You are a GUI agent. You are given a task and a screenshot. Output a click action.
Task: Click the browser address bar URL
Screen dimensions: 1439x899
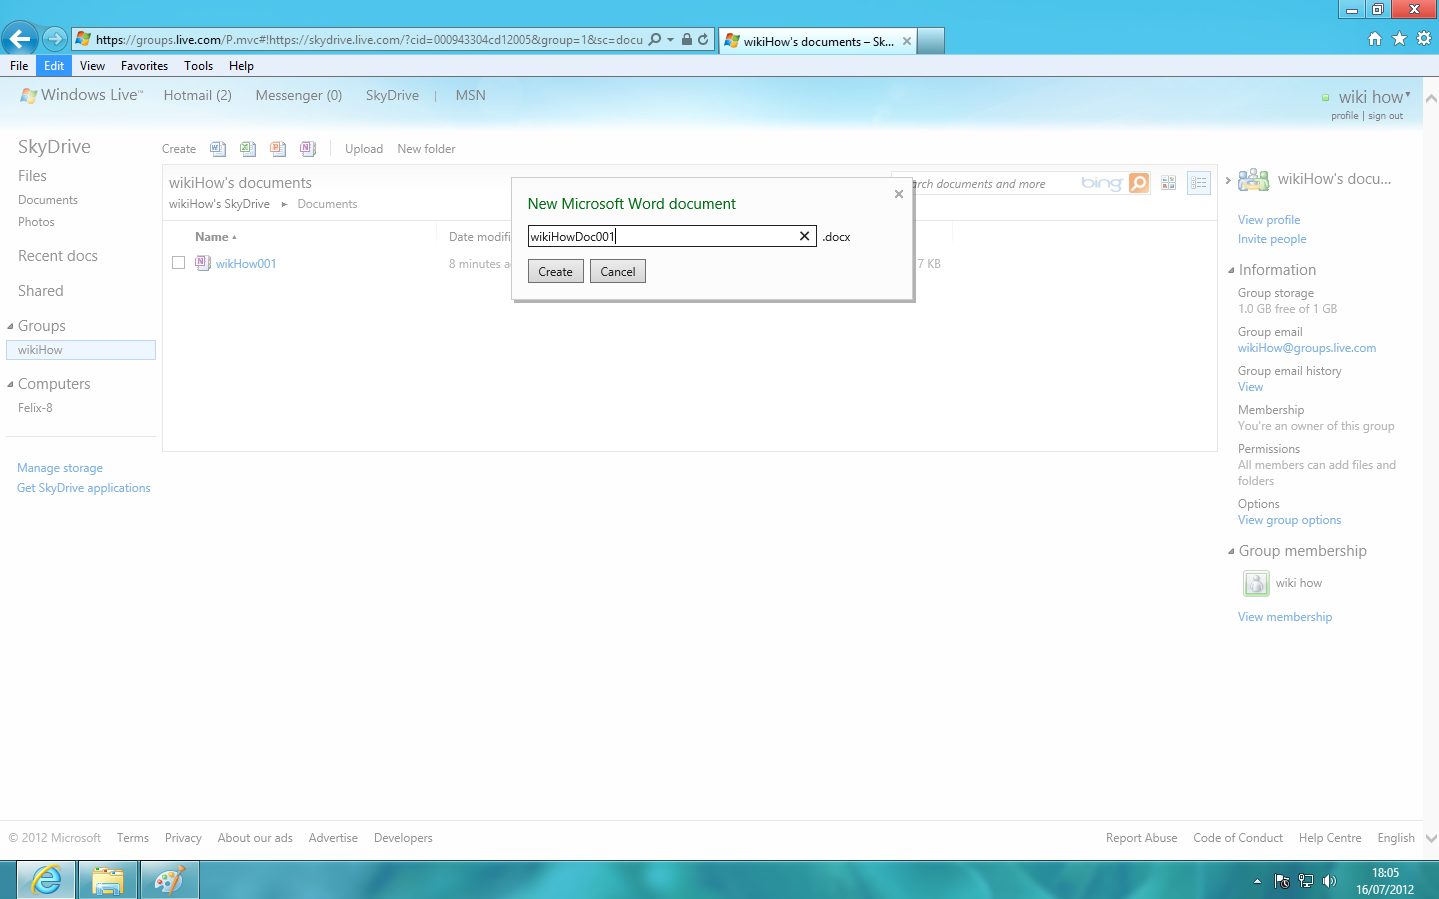(x=369, y=40)
